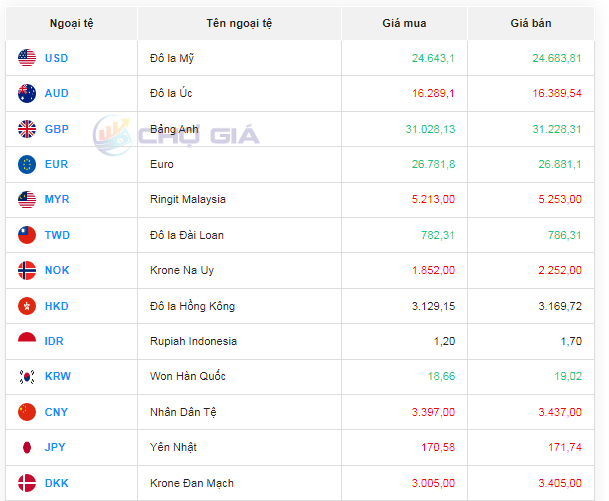Click the Australian flag icon
This screenshot has width=609, height=501.
[27, 93]
